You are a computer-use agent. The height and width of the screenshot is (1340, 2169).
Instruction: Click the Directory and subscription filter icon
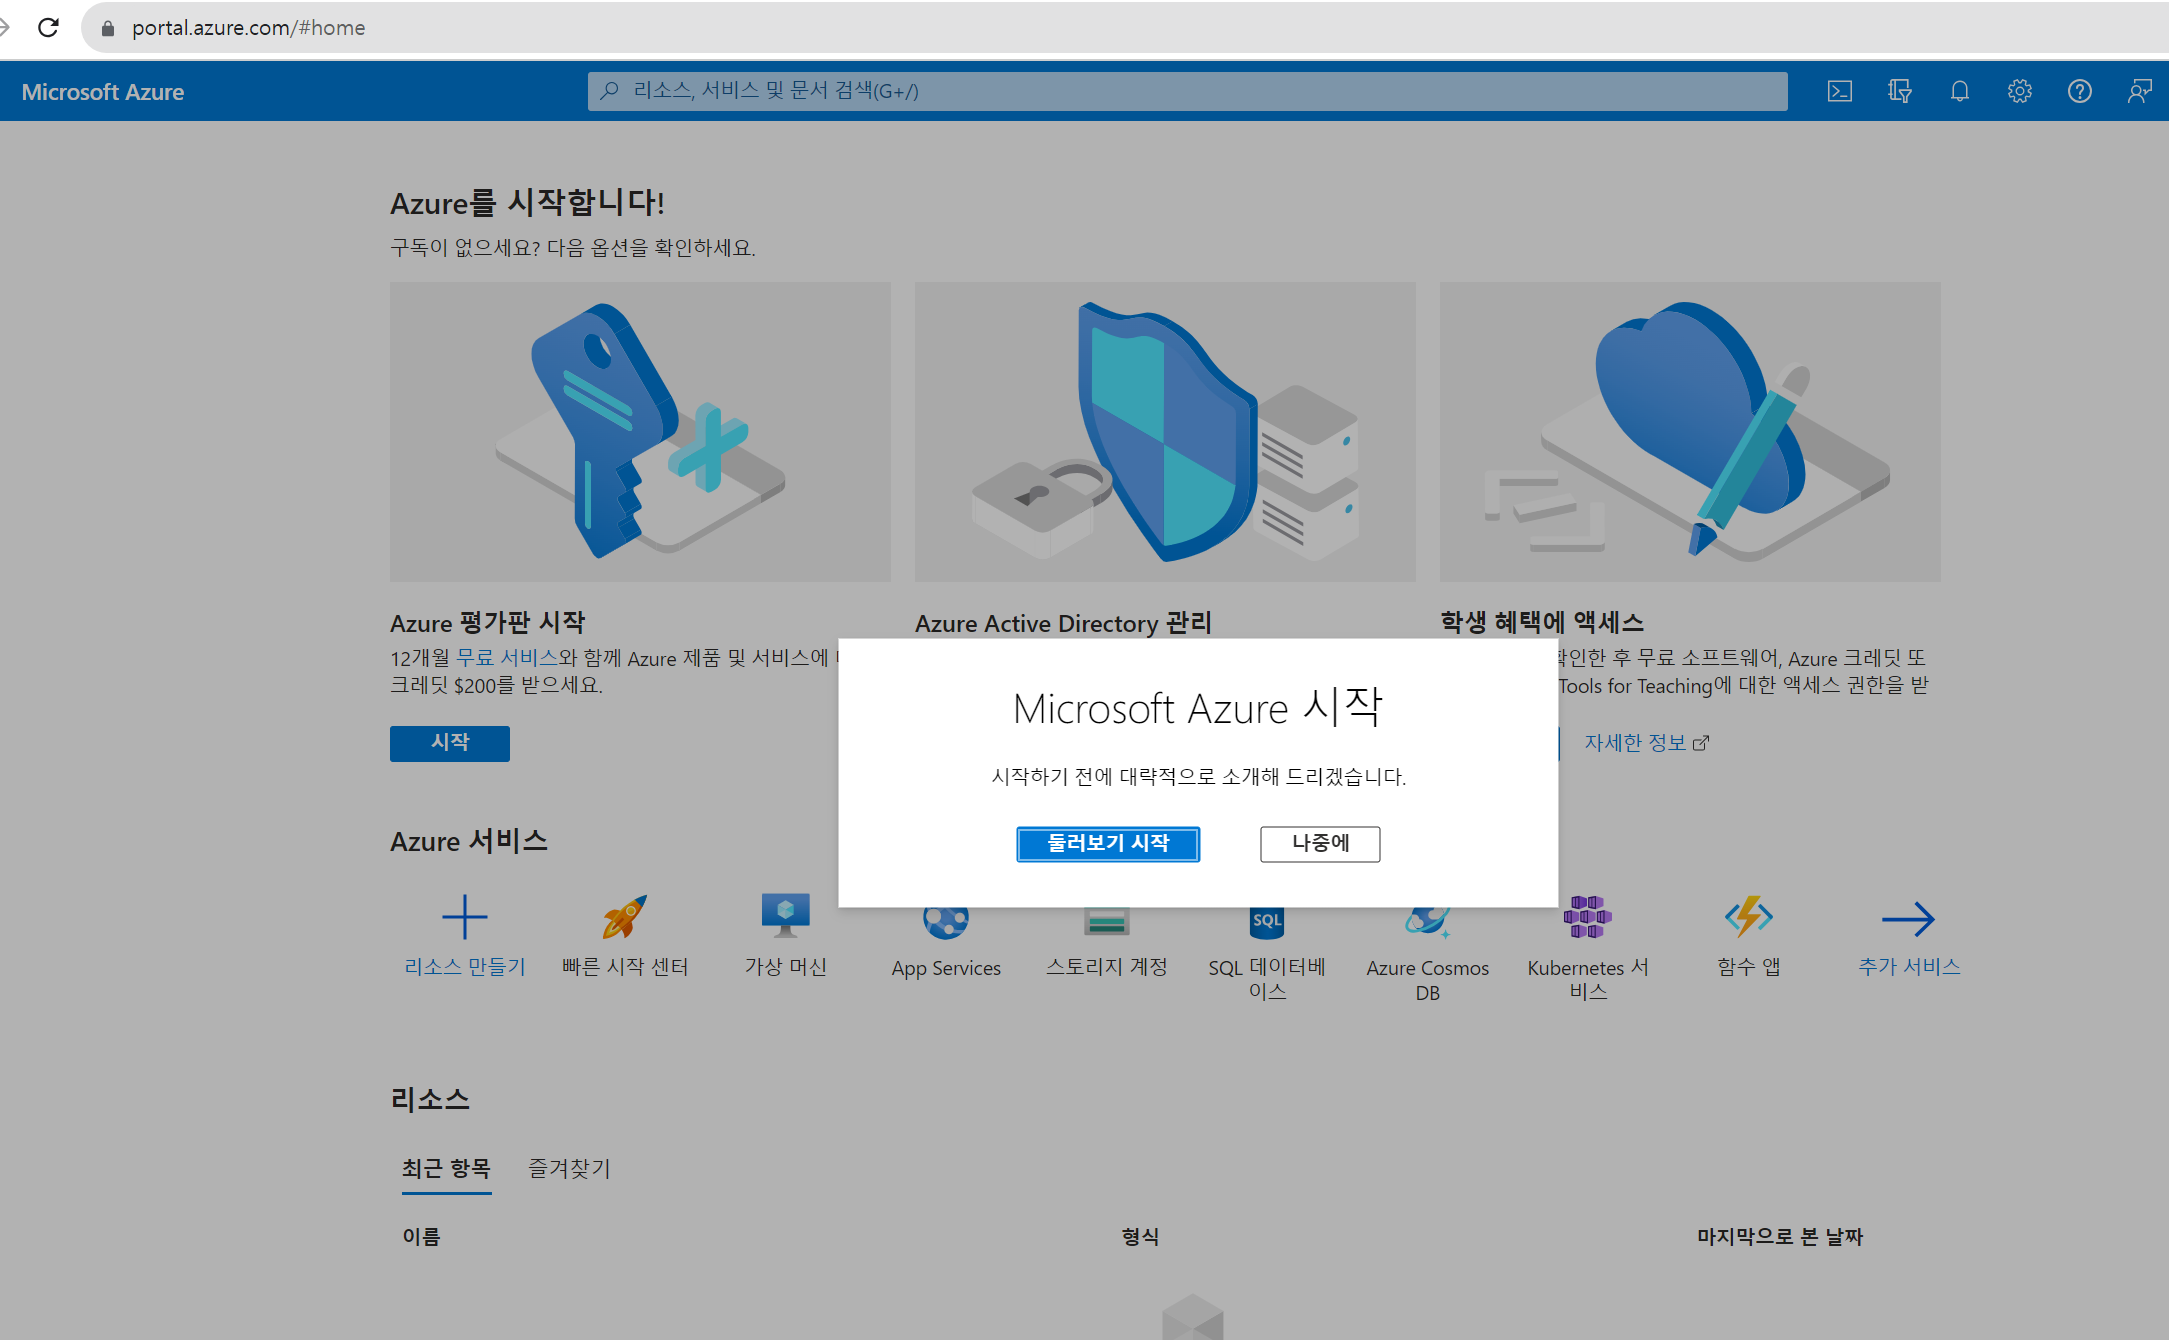(1899, 92)
